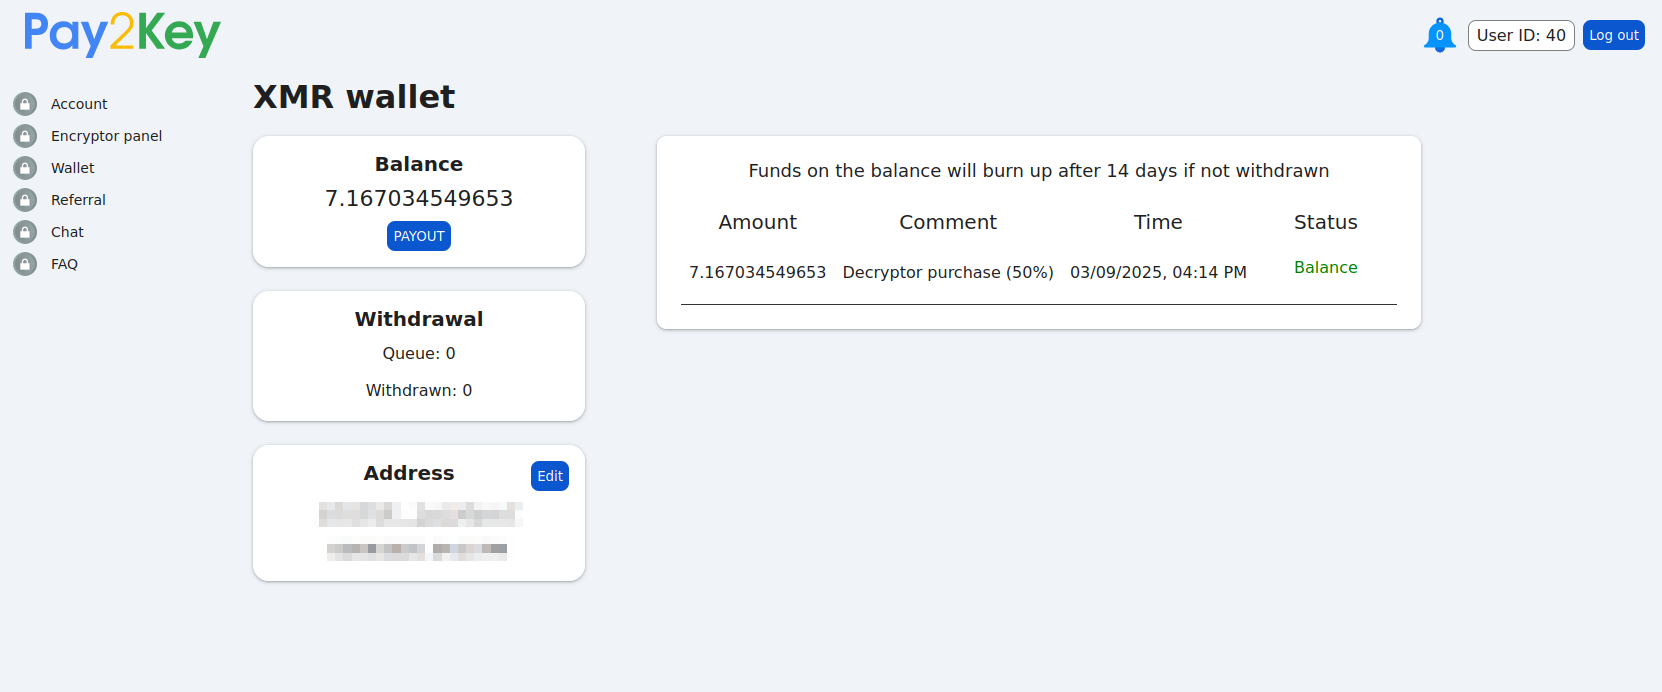Click the lock icon beside Account

25,104
